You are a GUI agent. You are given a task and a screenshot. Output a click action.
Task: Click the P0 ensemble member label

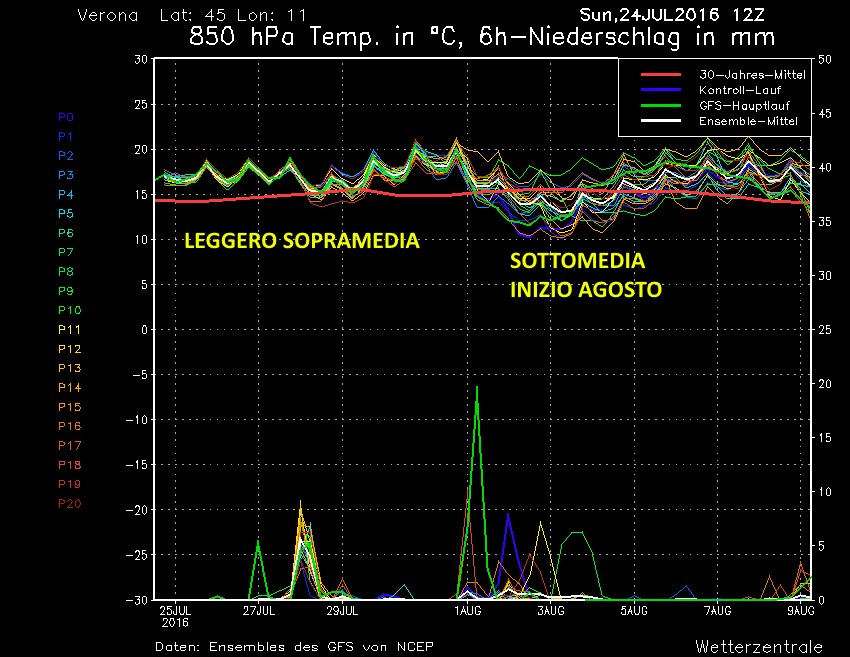[66, 117]
